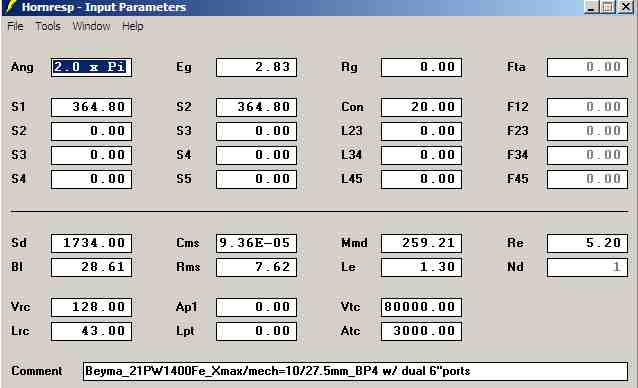
Task: Click the greyed F34 field
Action: (x=587, y=155)
